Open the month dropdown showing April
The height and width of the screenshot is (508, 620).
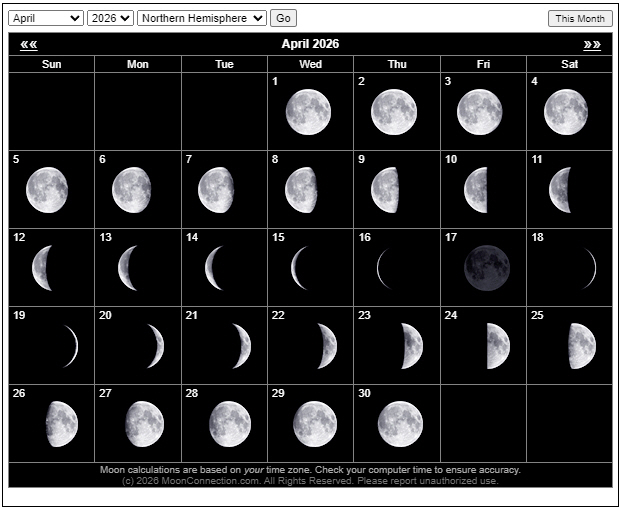(46, 18)
